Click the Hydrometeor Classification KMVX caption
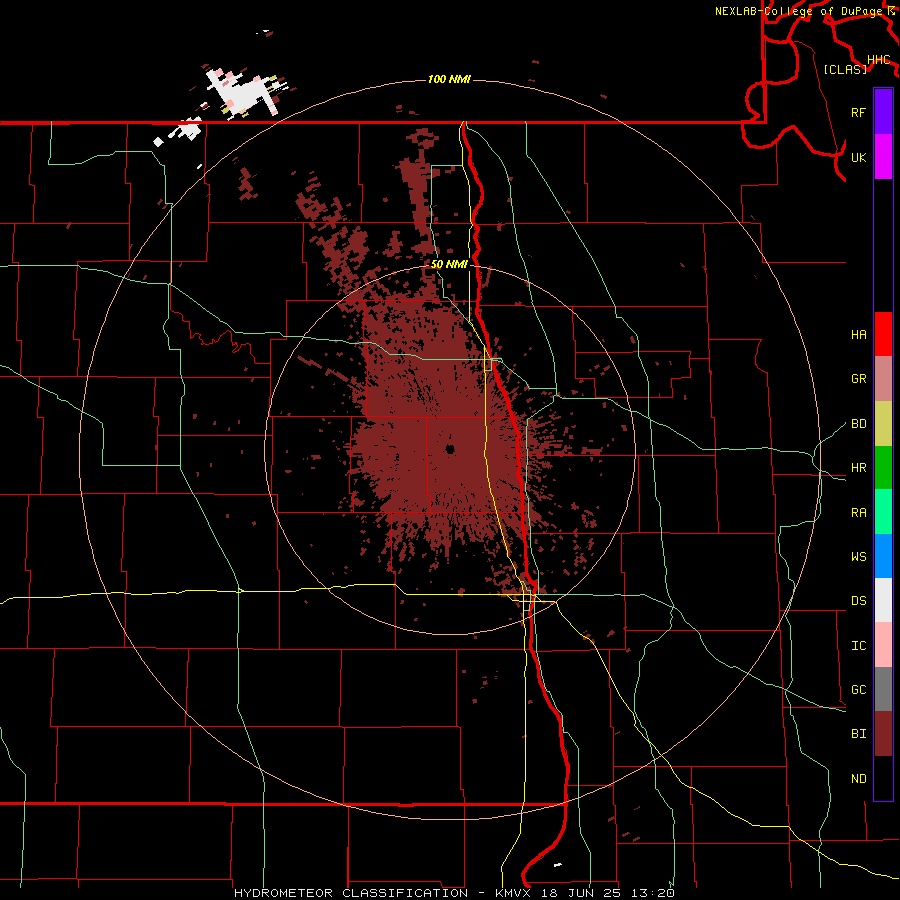900x900 pixels. 454,893
